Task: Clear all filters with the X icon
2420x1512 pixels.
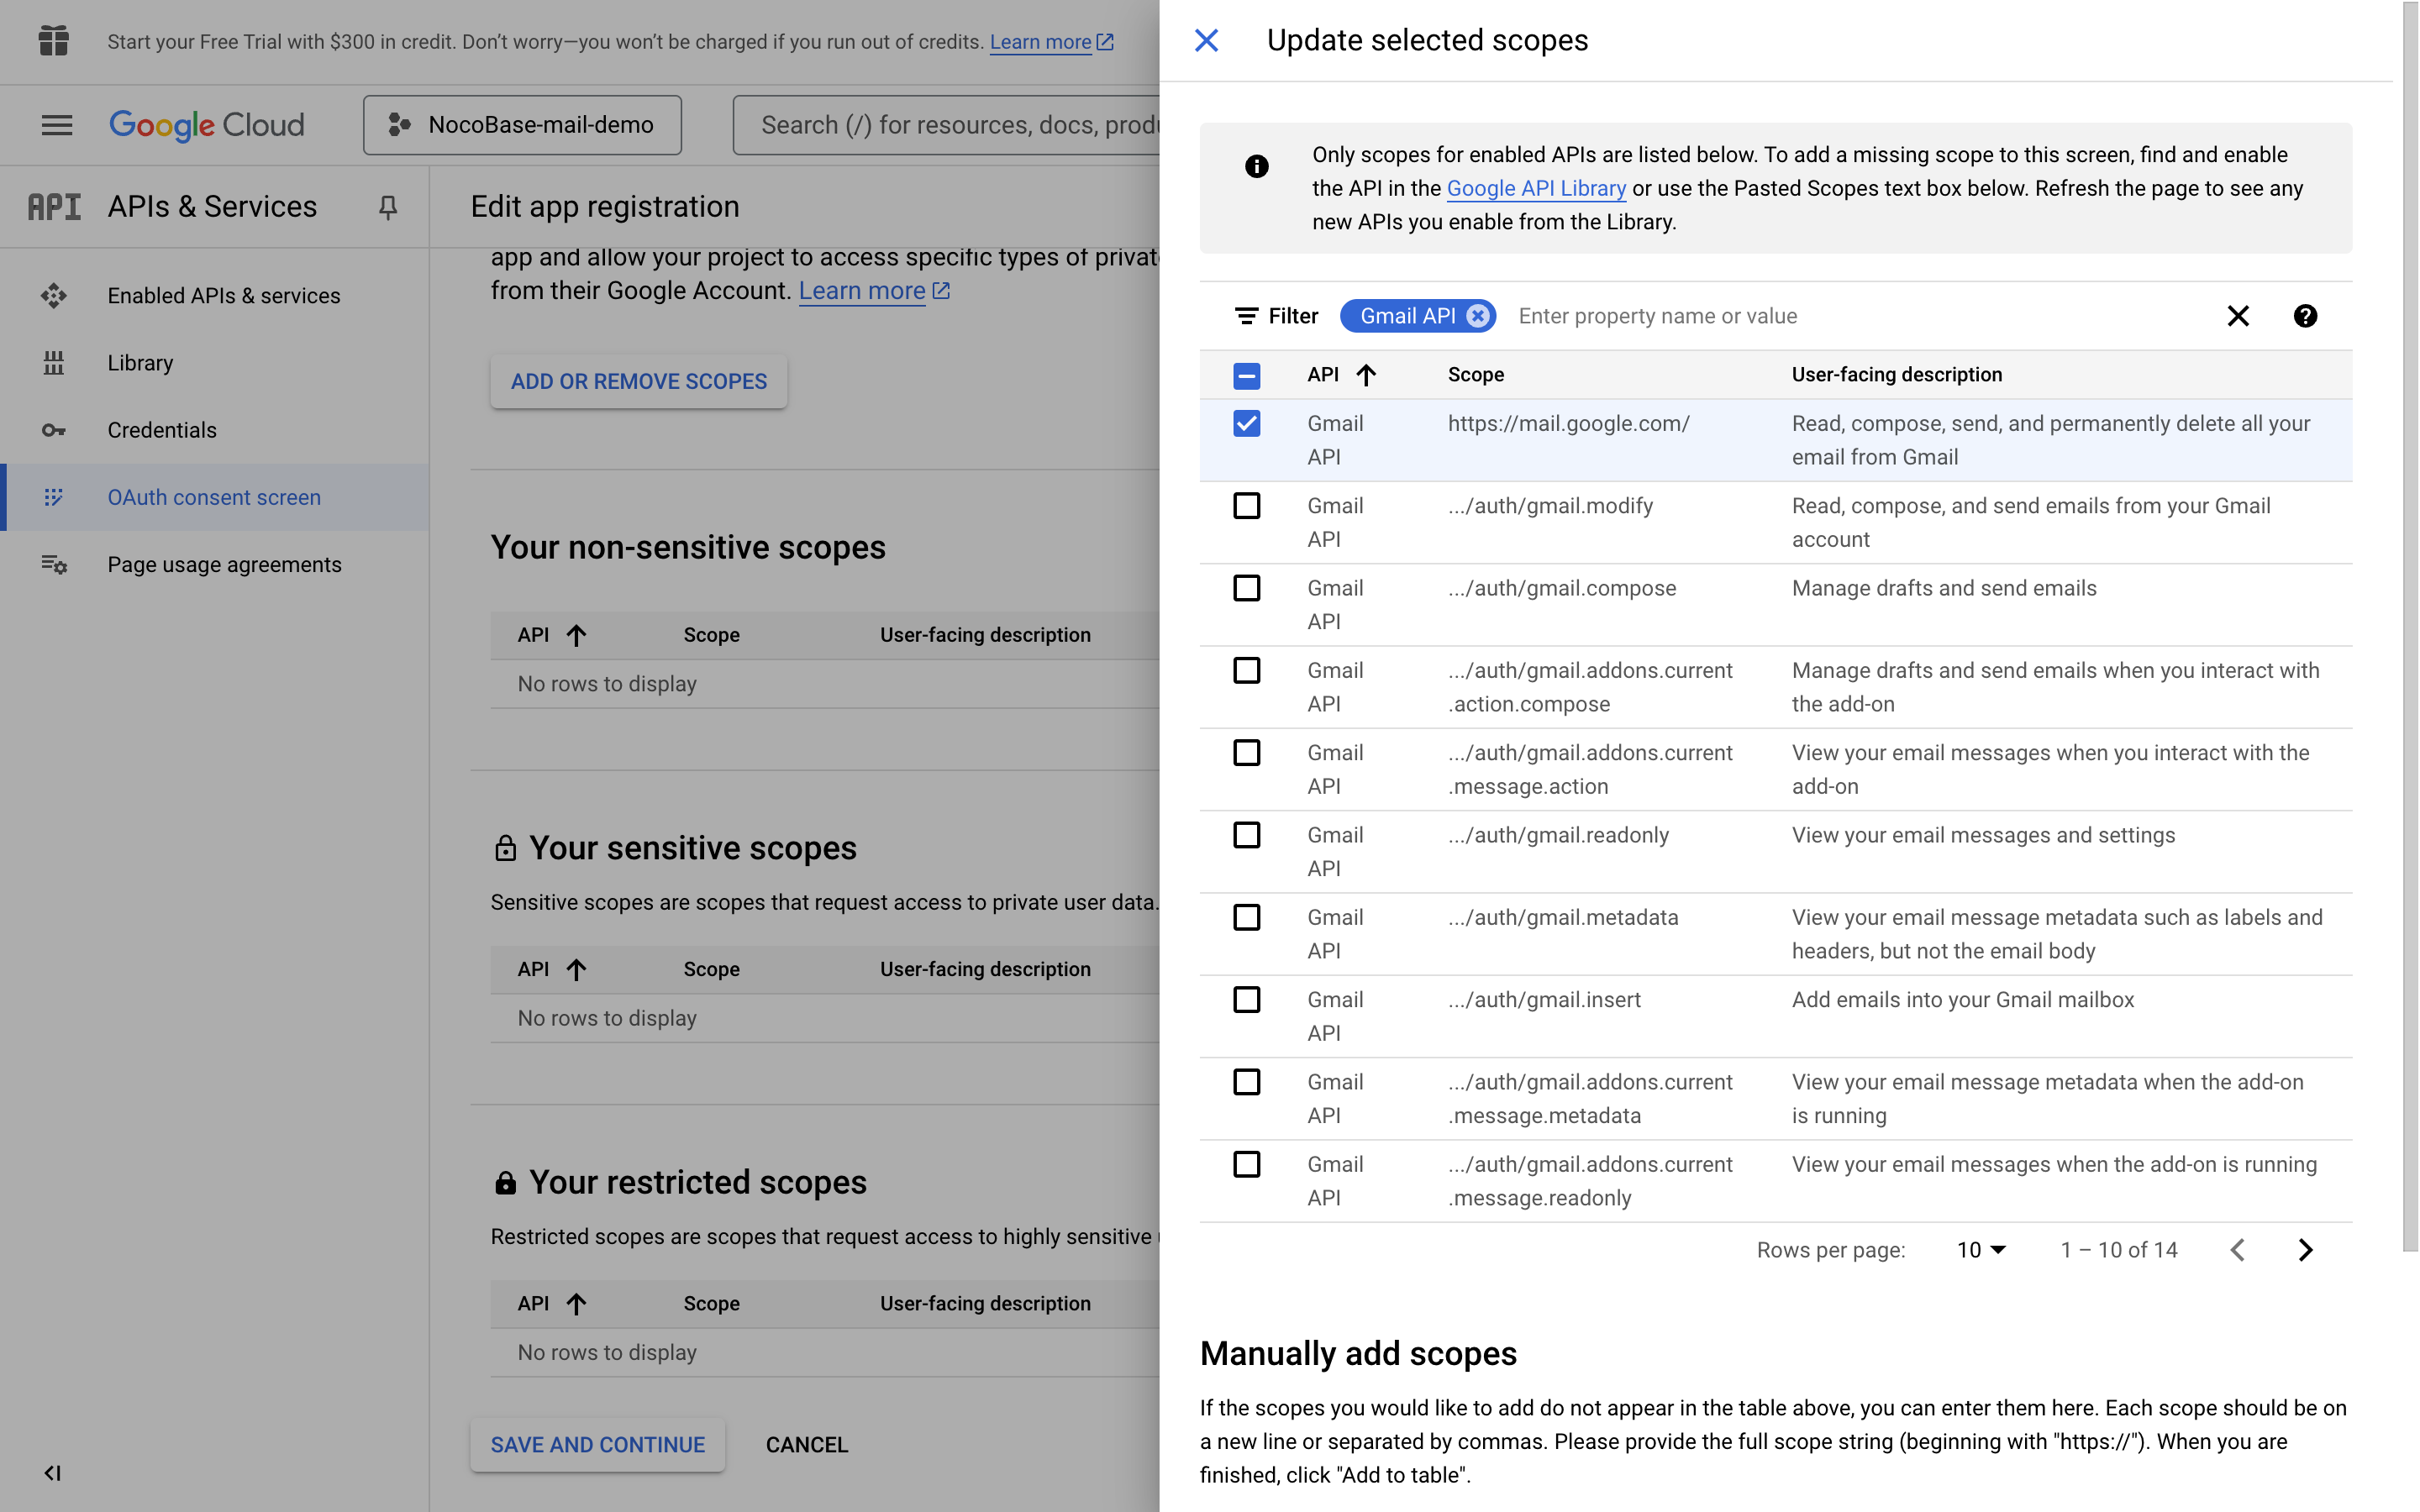Action: 2238,316
